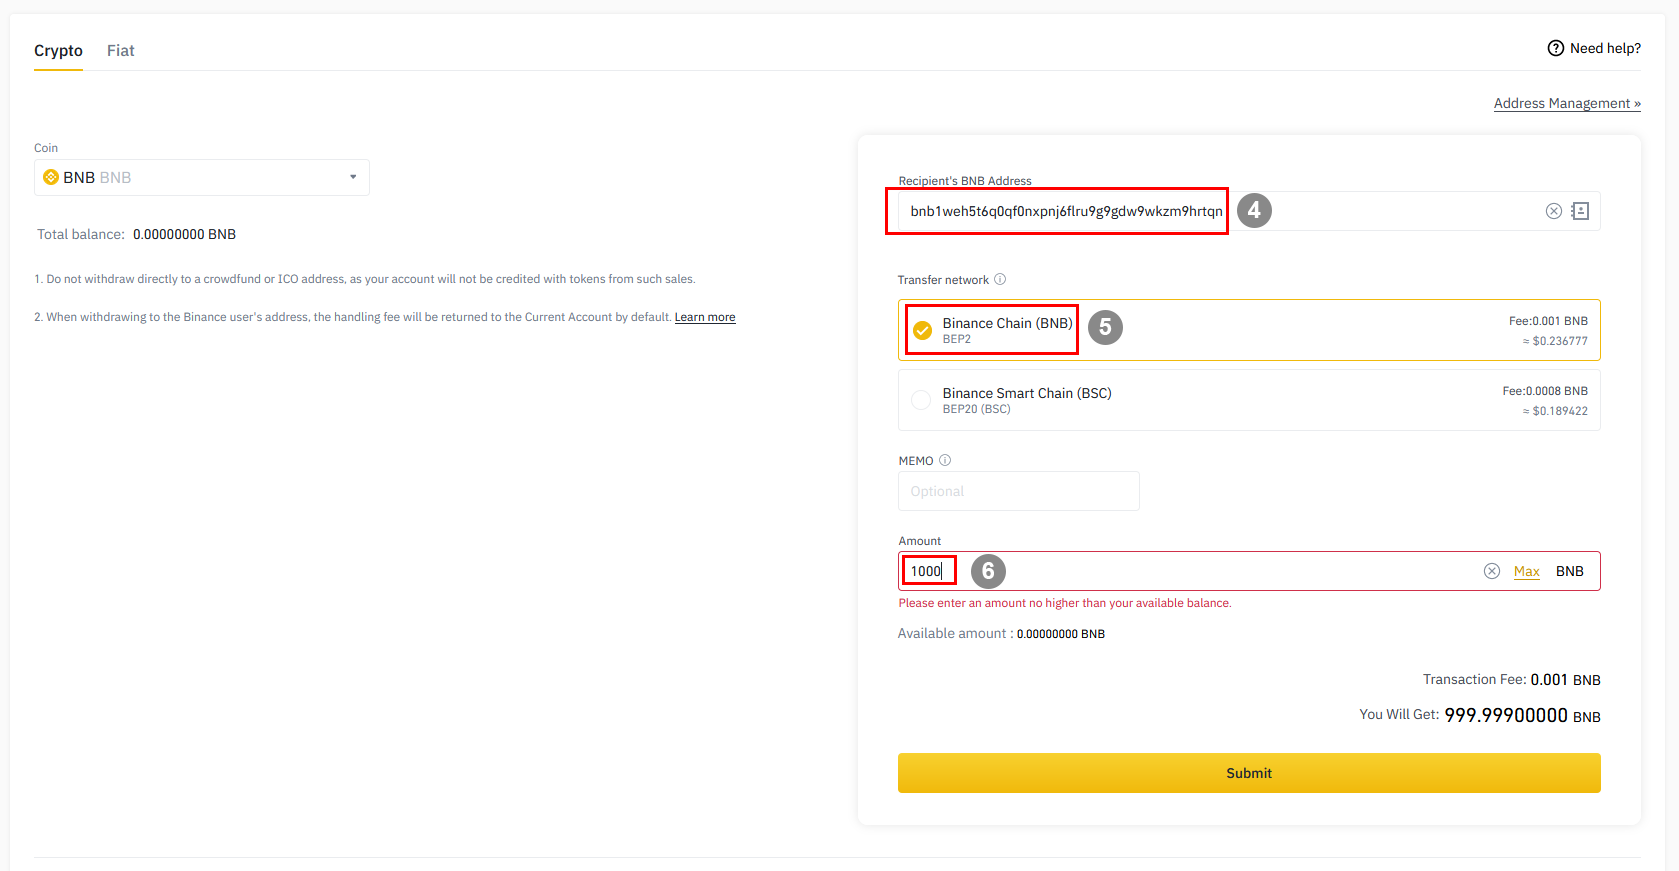
Task: Click the MEMO info icon
Action: pyautogui.click(x=945, y=461)
